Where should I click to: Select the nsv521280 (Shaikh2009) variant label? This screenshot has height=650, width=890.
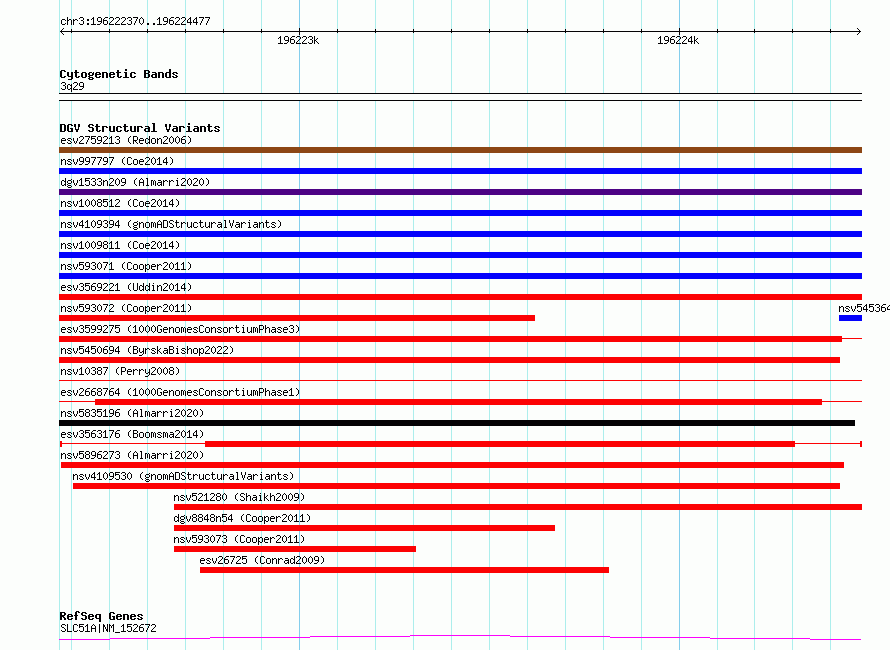(x=239, y=497)
